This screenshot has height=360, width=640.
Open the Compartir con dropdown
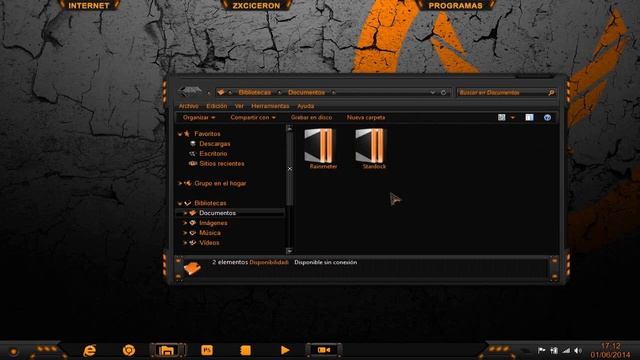253,118
